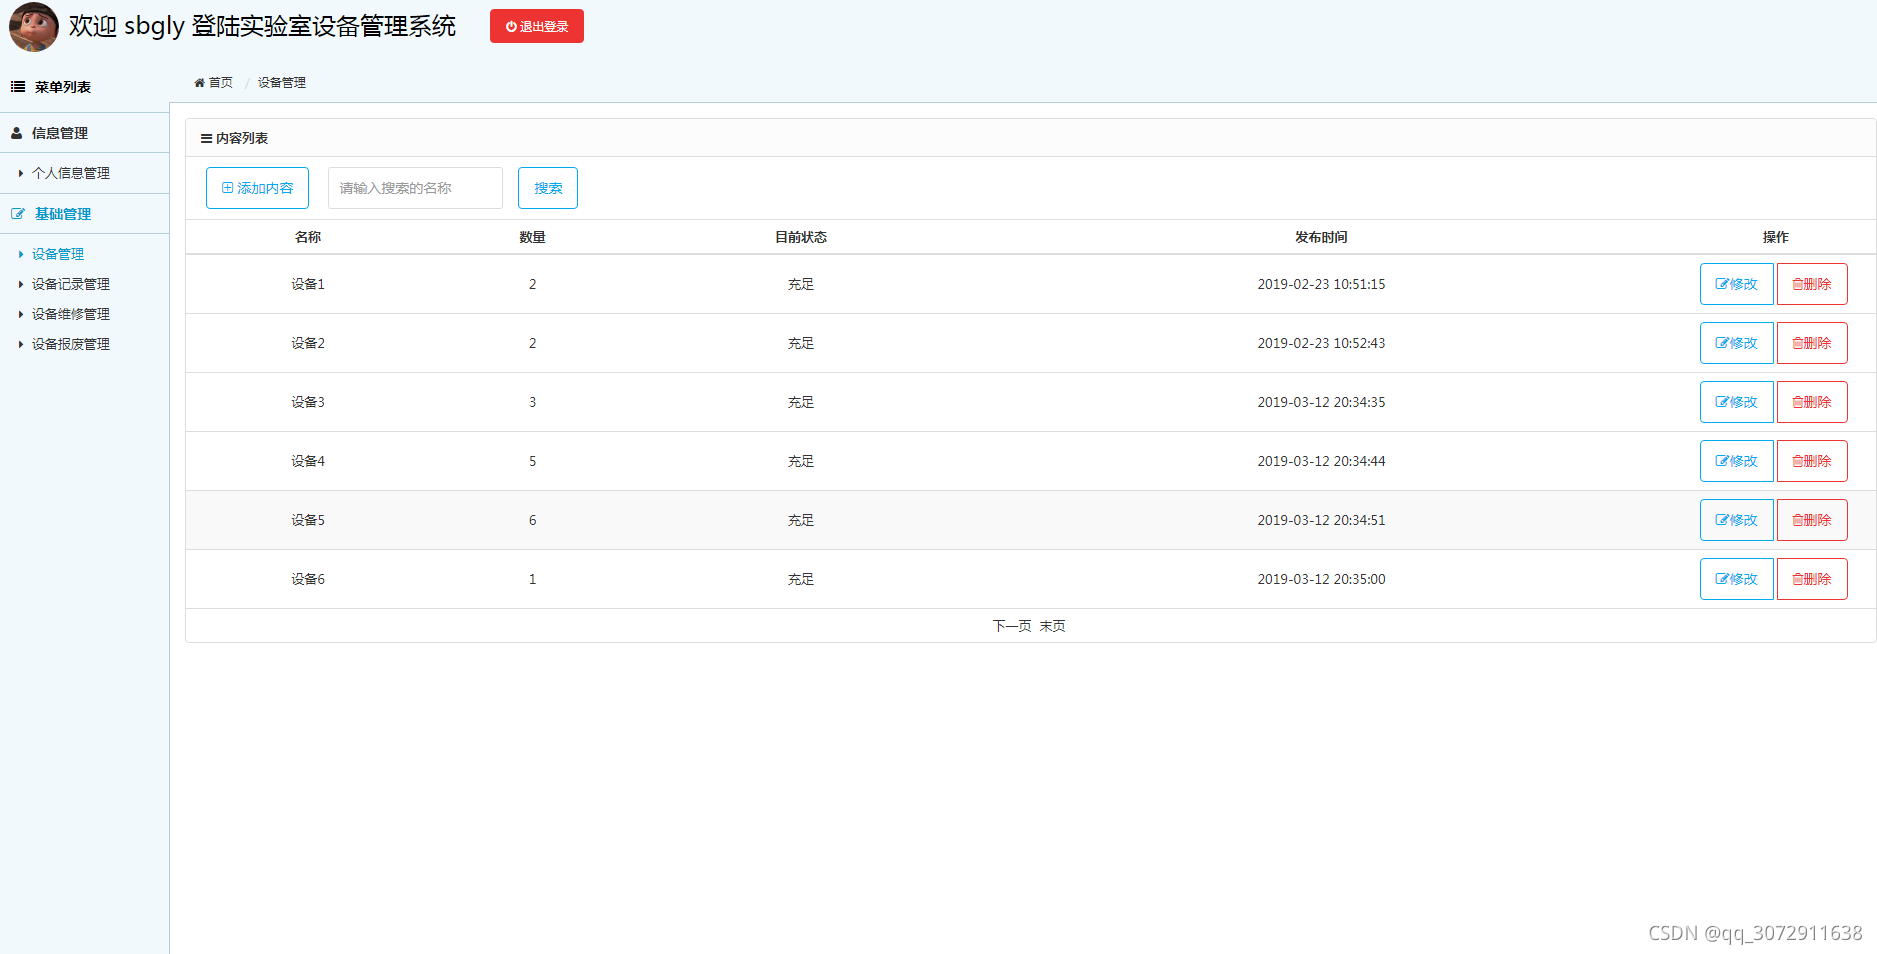Click 删除 for 设备1
This screenshot has height=954, width=1877.
(1812, 284)
